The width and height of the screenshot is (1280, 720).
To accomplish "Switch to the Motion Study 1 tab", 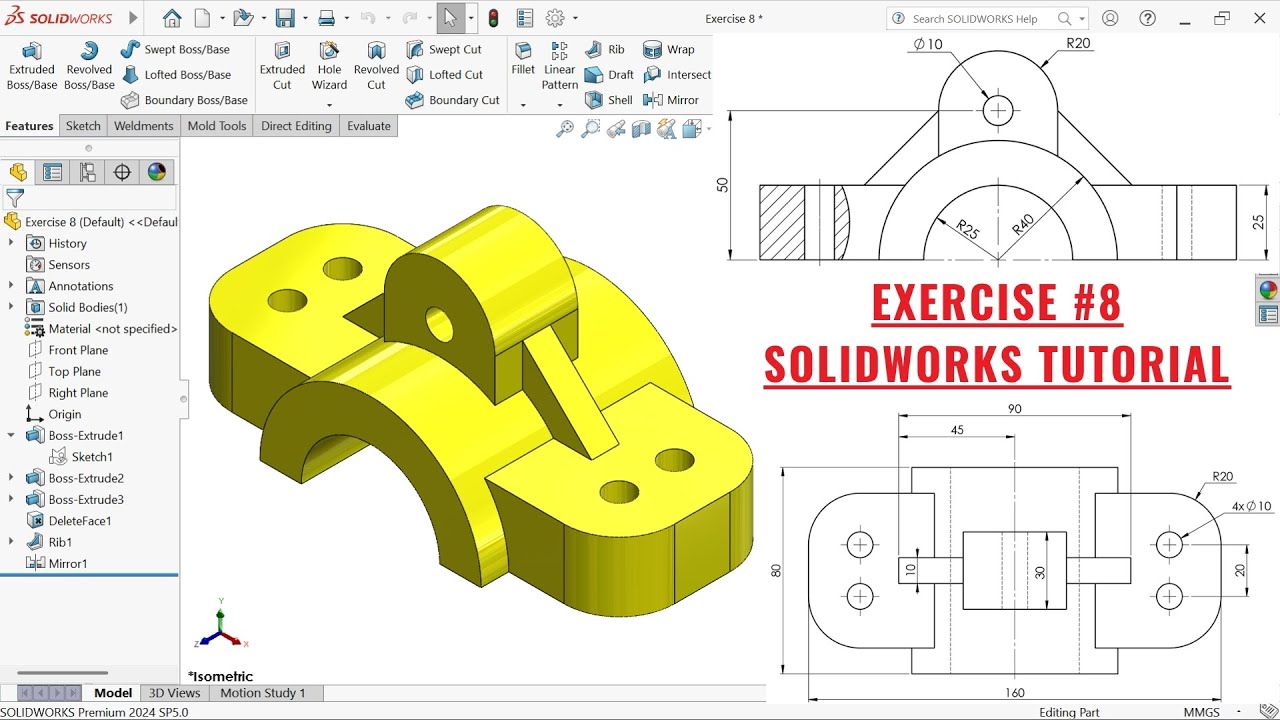I will click(263, 693).
